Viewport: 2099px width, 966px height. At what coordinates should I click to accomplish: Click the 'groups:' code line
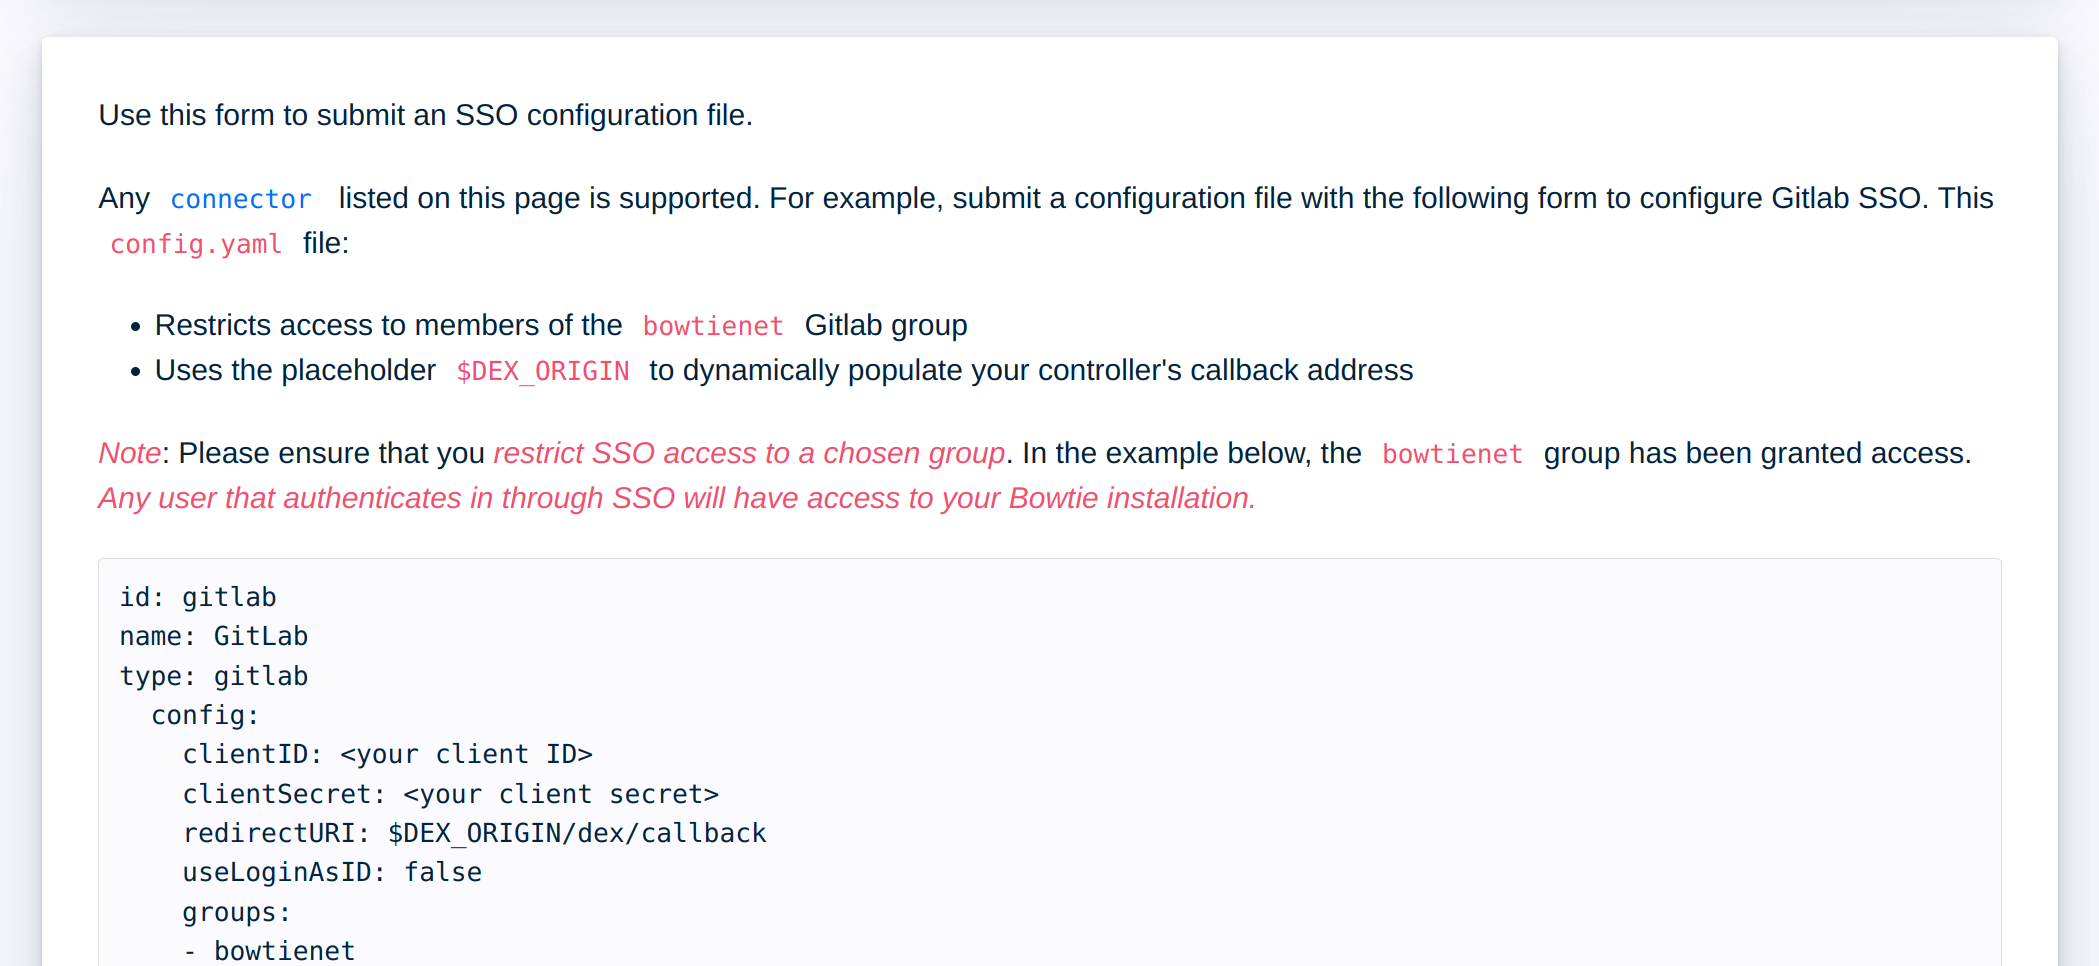(x=236, y=913)
